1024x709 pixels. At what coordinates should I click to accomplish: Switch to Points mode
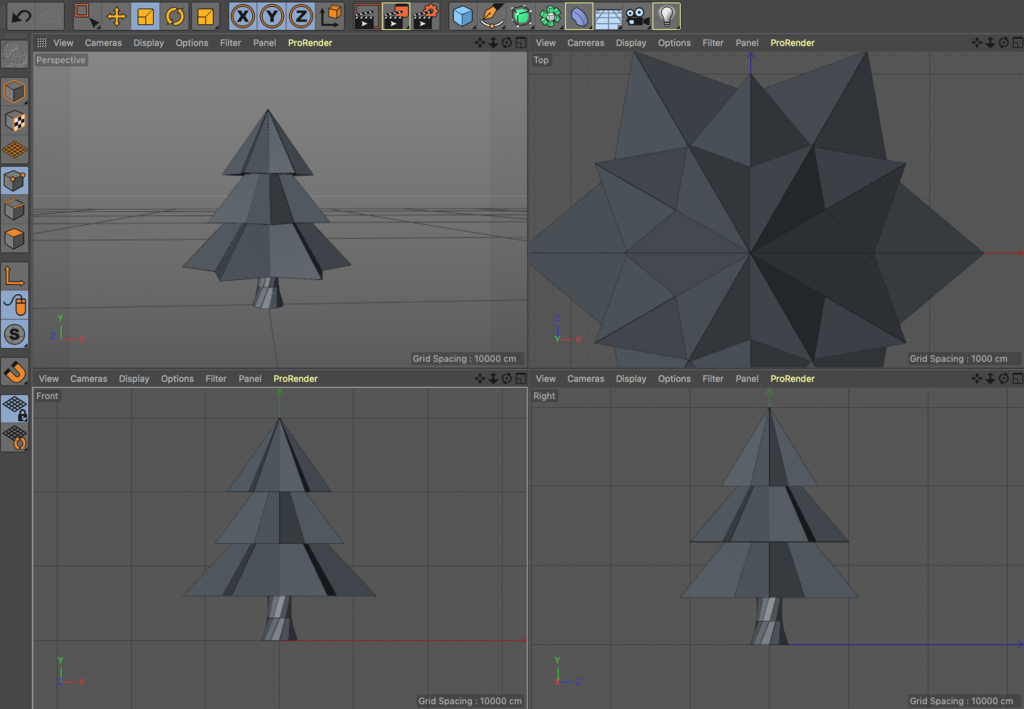(x=14, y=181)
